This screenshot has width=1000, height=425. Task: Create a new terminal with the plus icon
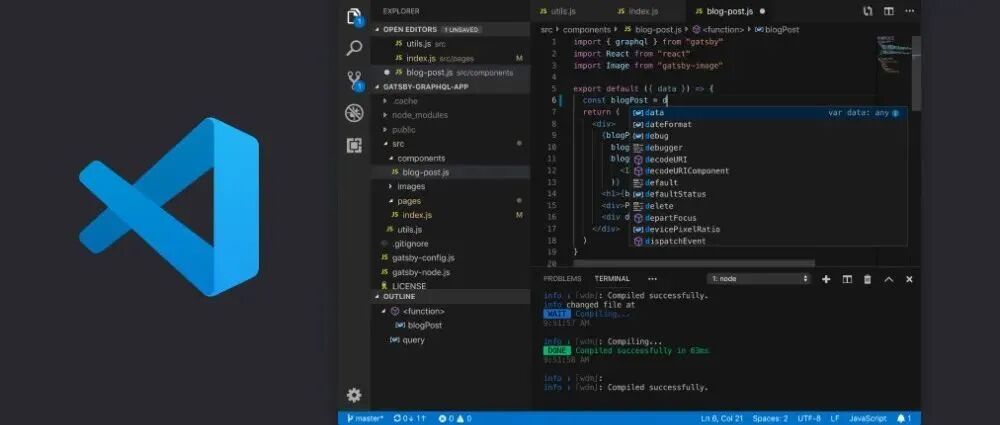(826, 279)
